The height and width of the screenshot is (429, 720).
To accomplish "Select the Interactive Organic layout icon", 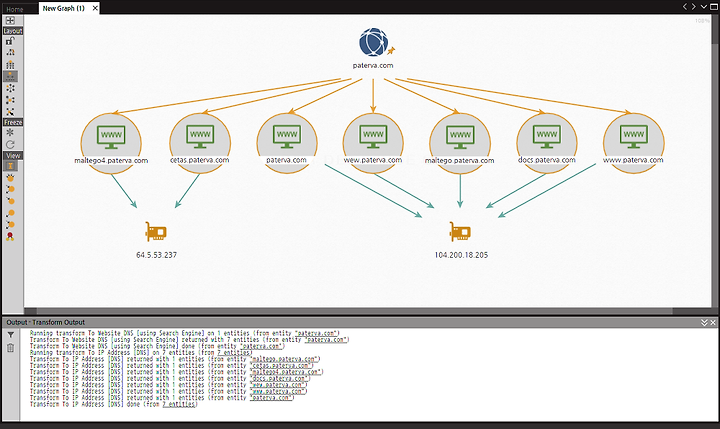I will 10,112.
